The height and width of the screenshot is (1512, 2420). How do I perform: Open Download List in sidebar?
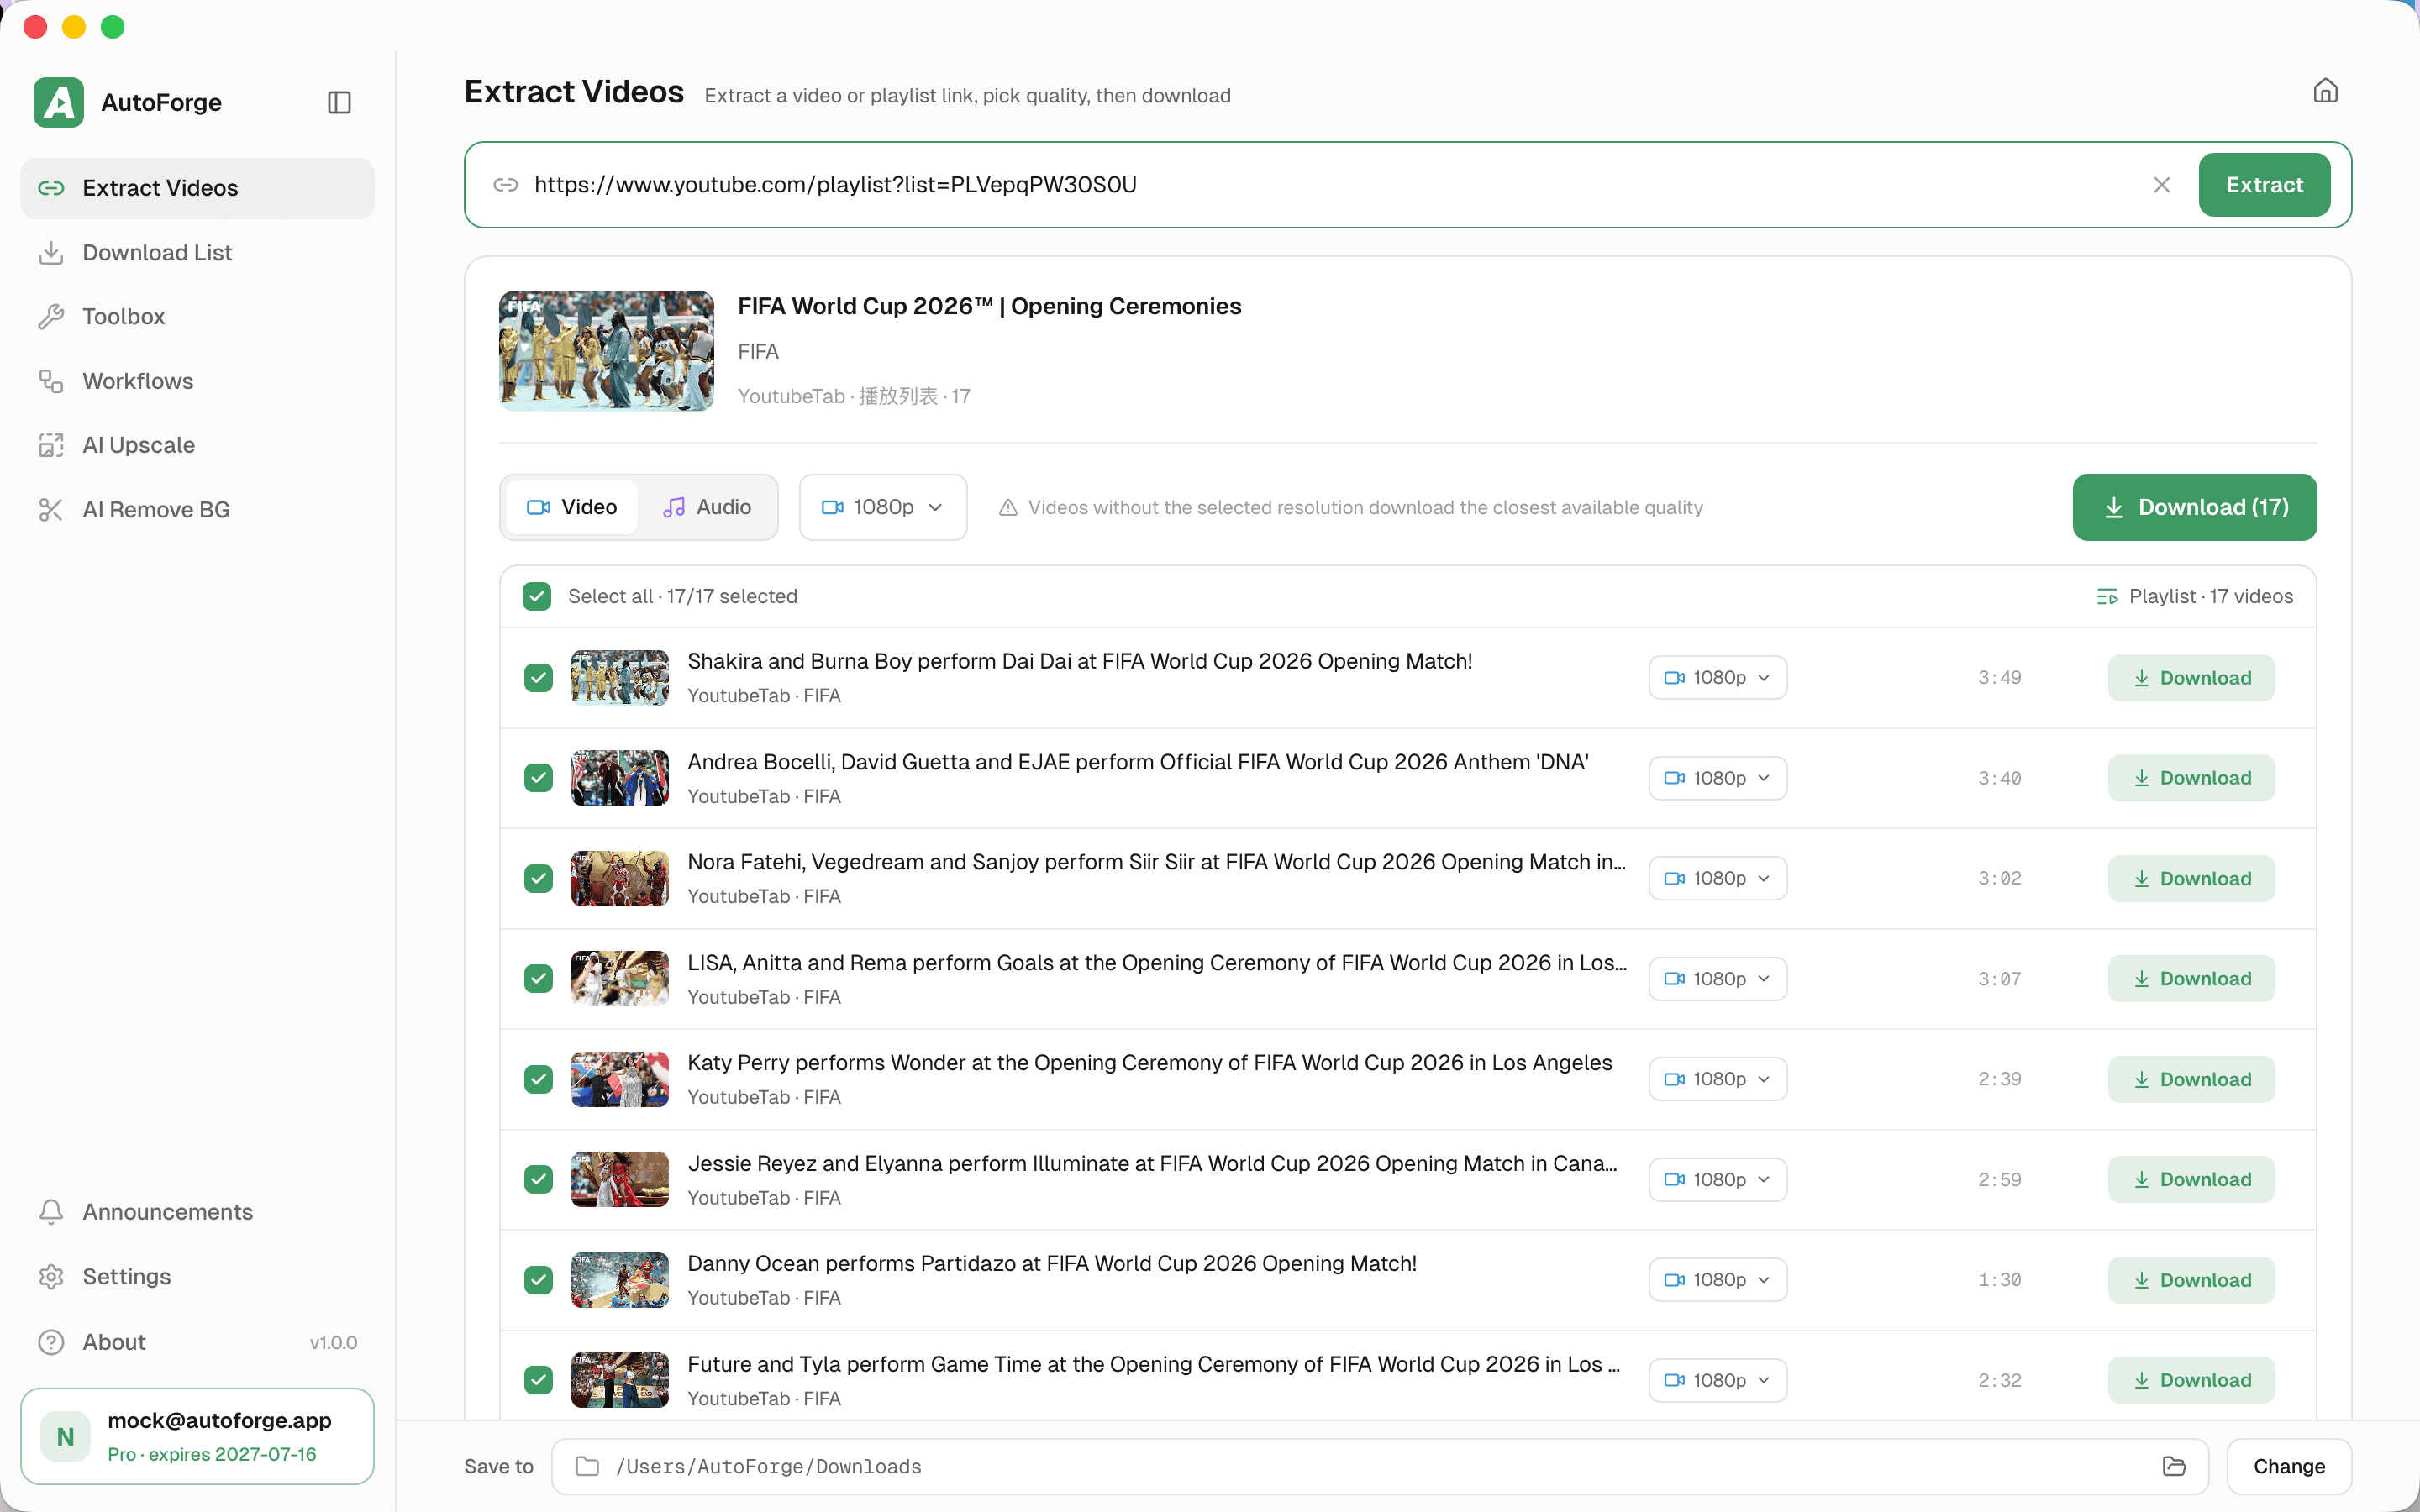197,253
